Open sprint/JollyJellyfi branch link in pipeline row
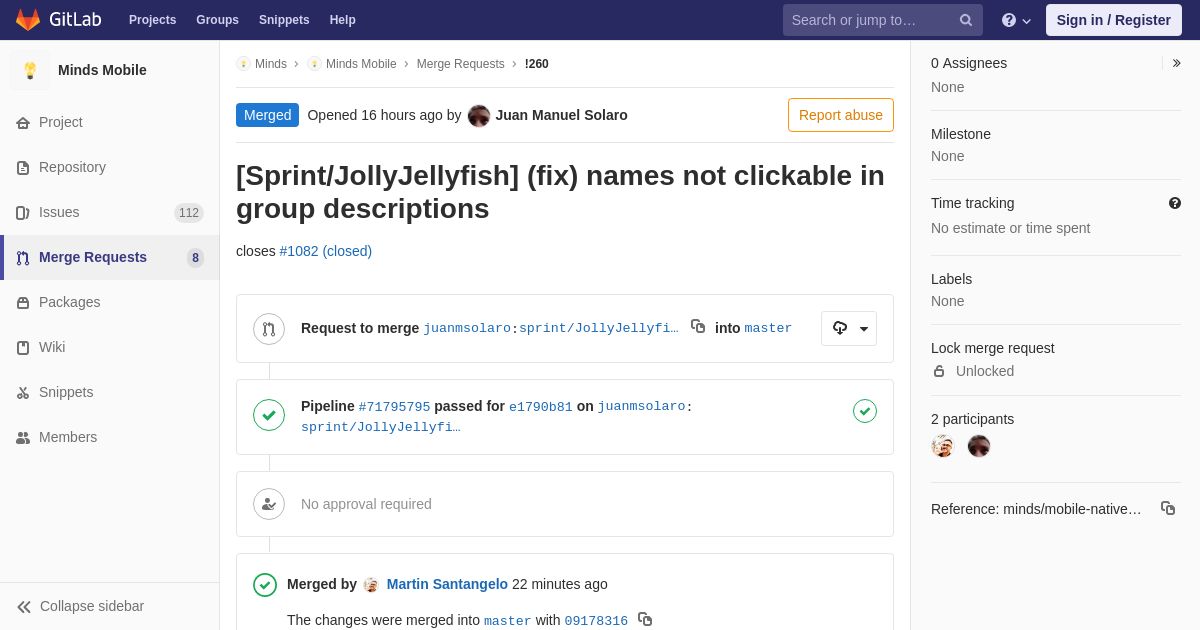The width and height of the screenshot is (1200, 630). coord(381,427)
